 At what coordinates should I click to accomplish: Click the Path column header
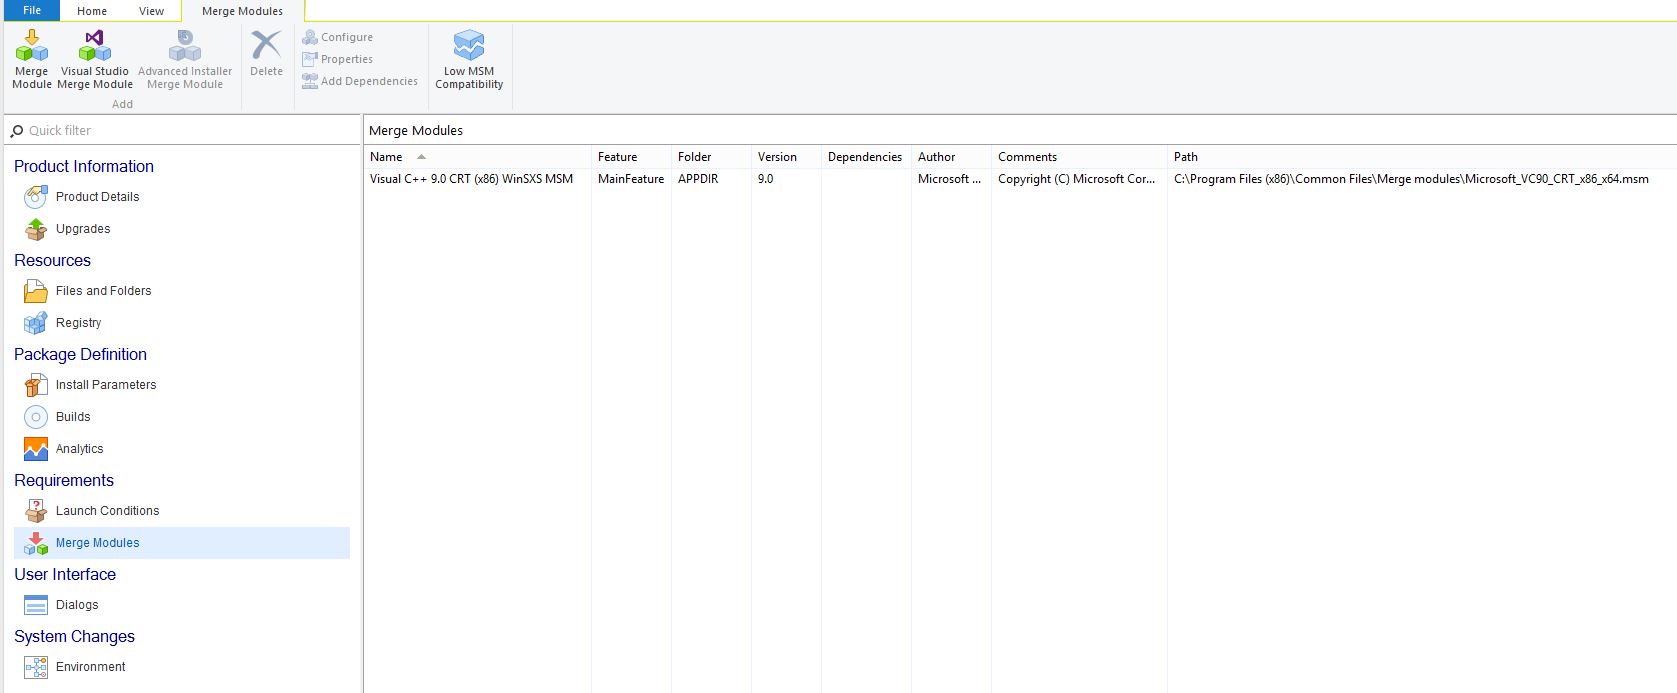pyautogui.click(x=1422, y=157)
